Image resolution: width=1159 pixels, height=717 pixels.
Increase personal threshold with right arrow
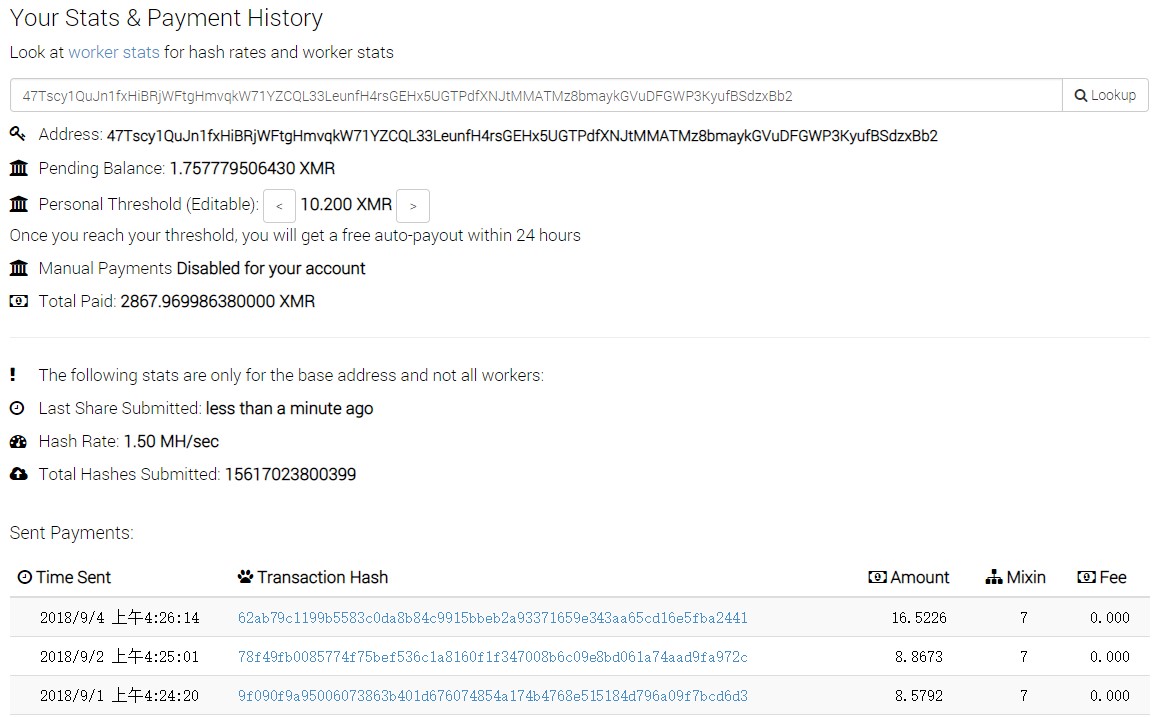pyautogui.click(x=412, y=205)
